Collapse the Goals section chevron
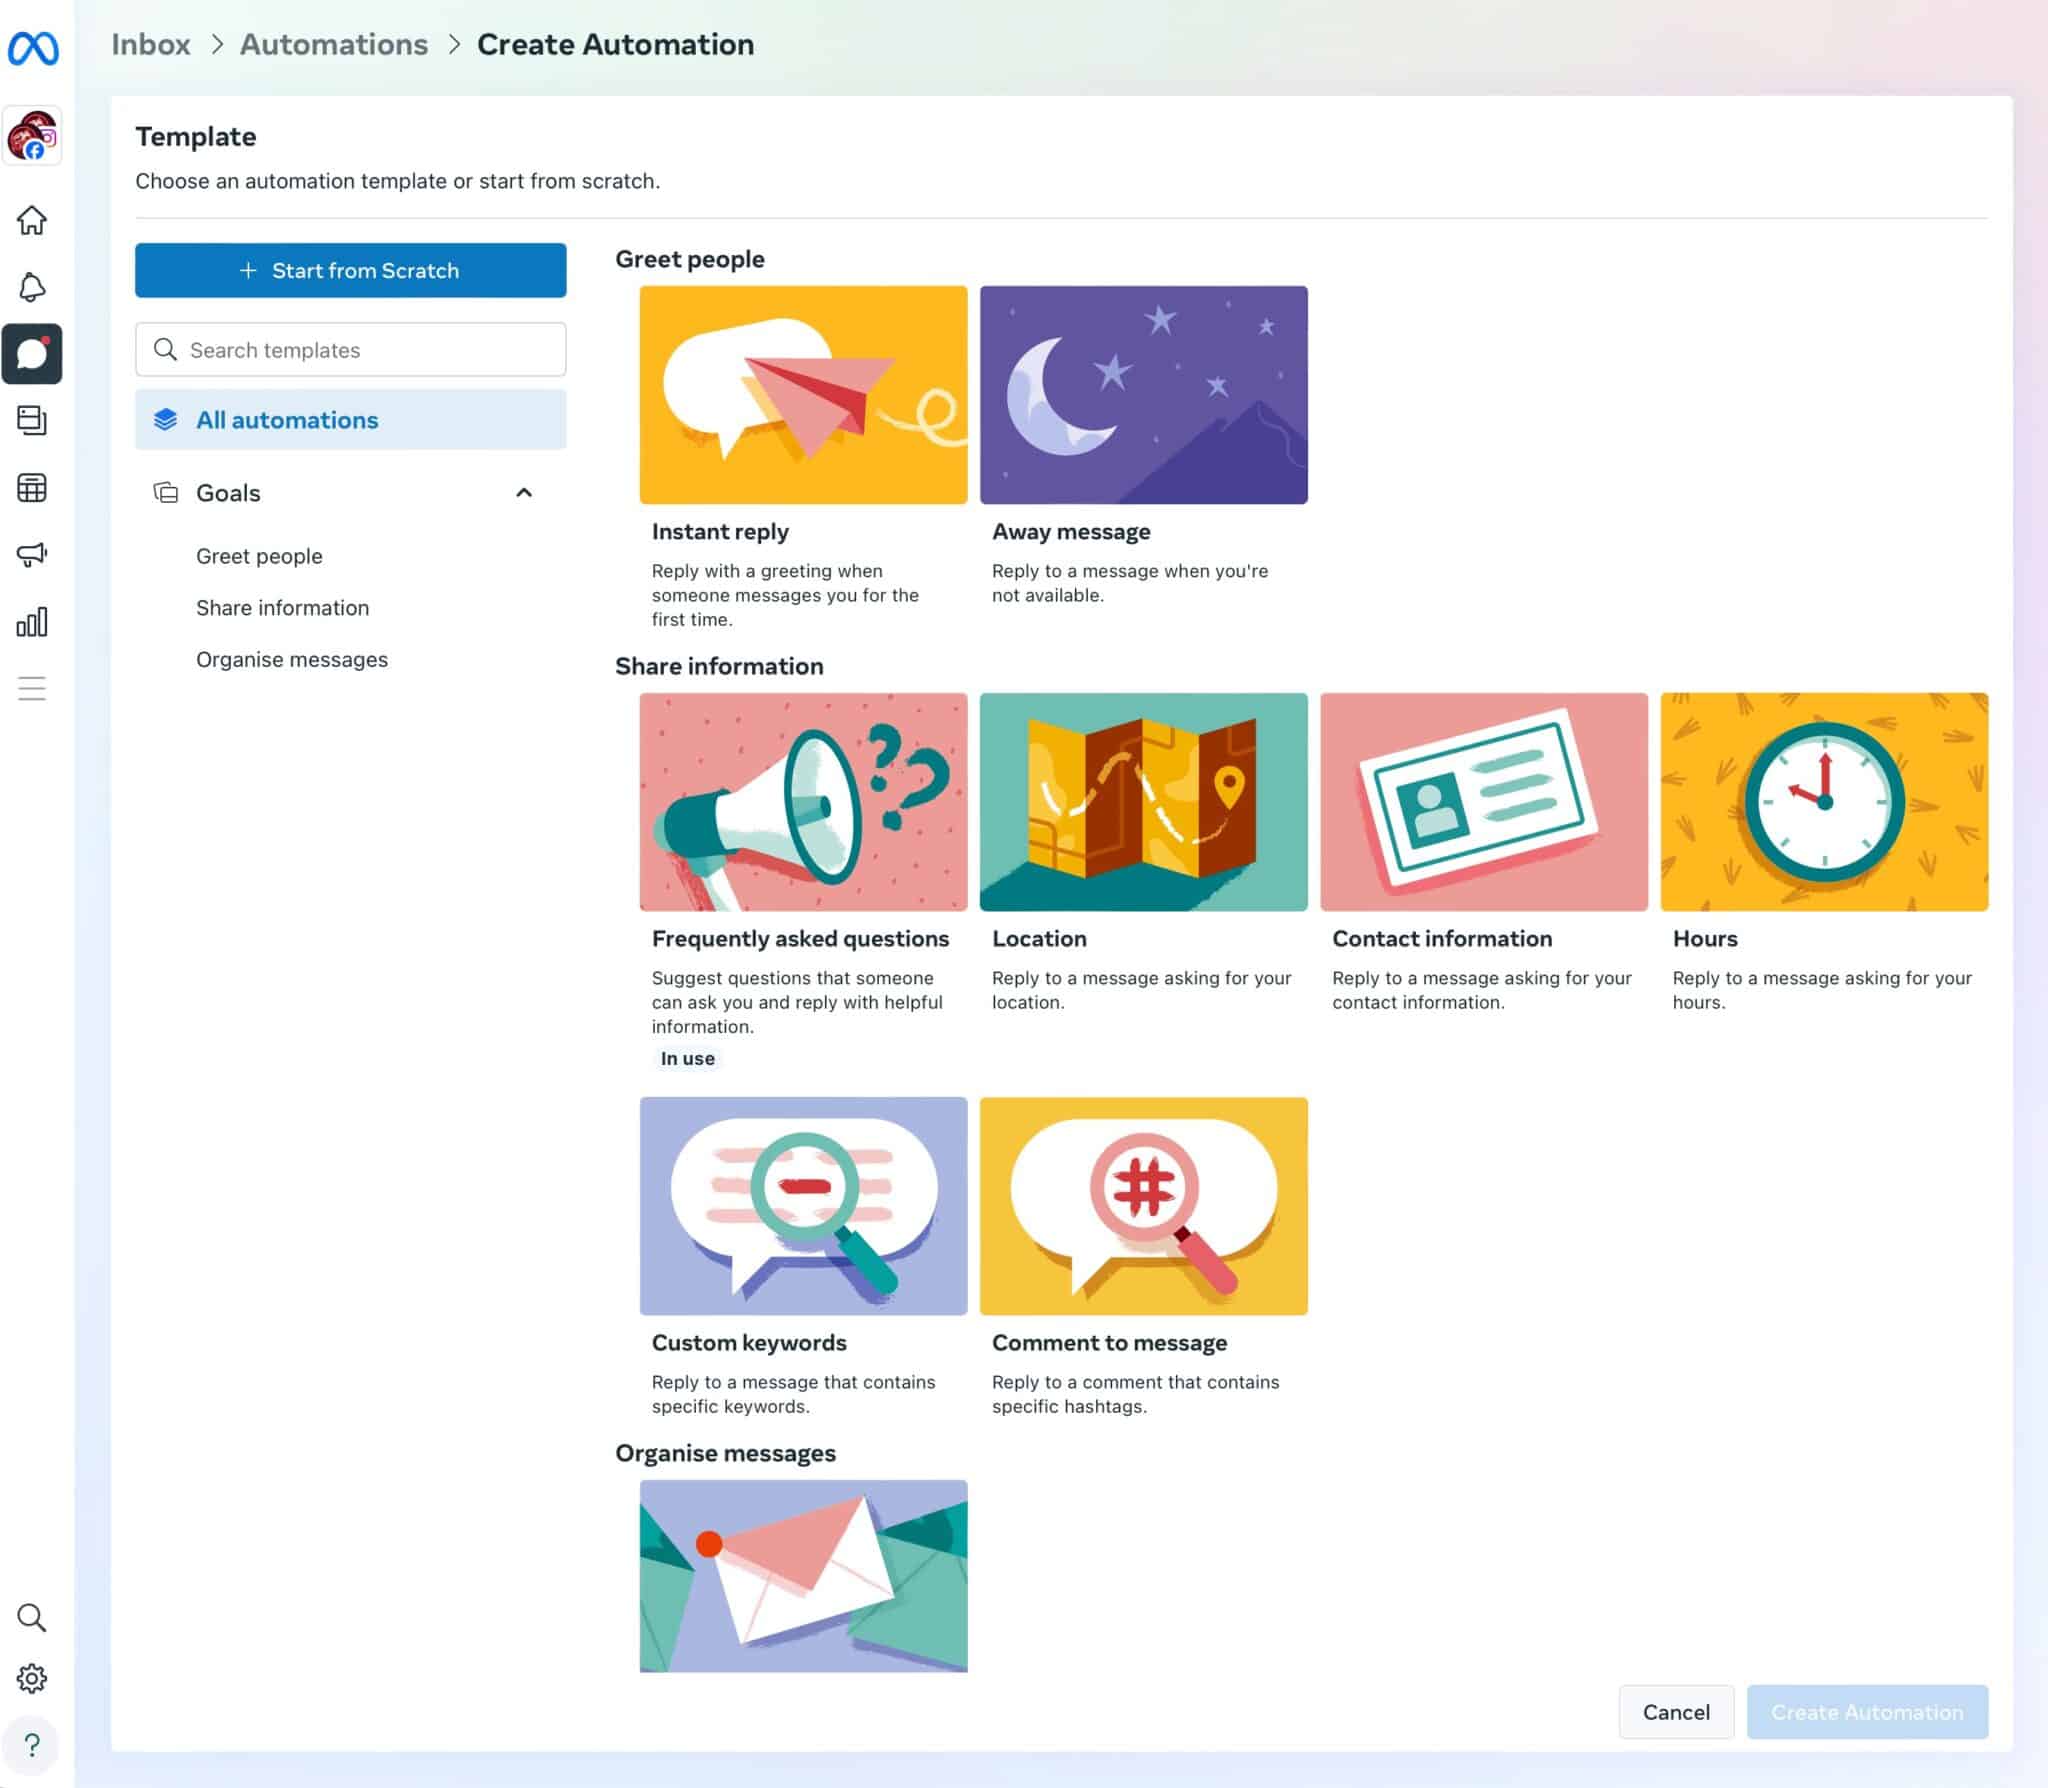The height and width of the screenshot is (1788, 2048). pyautogui.click(x=524, y=492)
